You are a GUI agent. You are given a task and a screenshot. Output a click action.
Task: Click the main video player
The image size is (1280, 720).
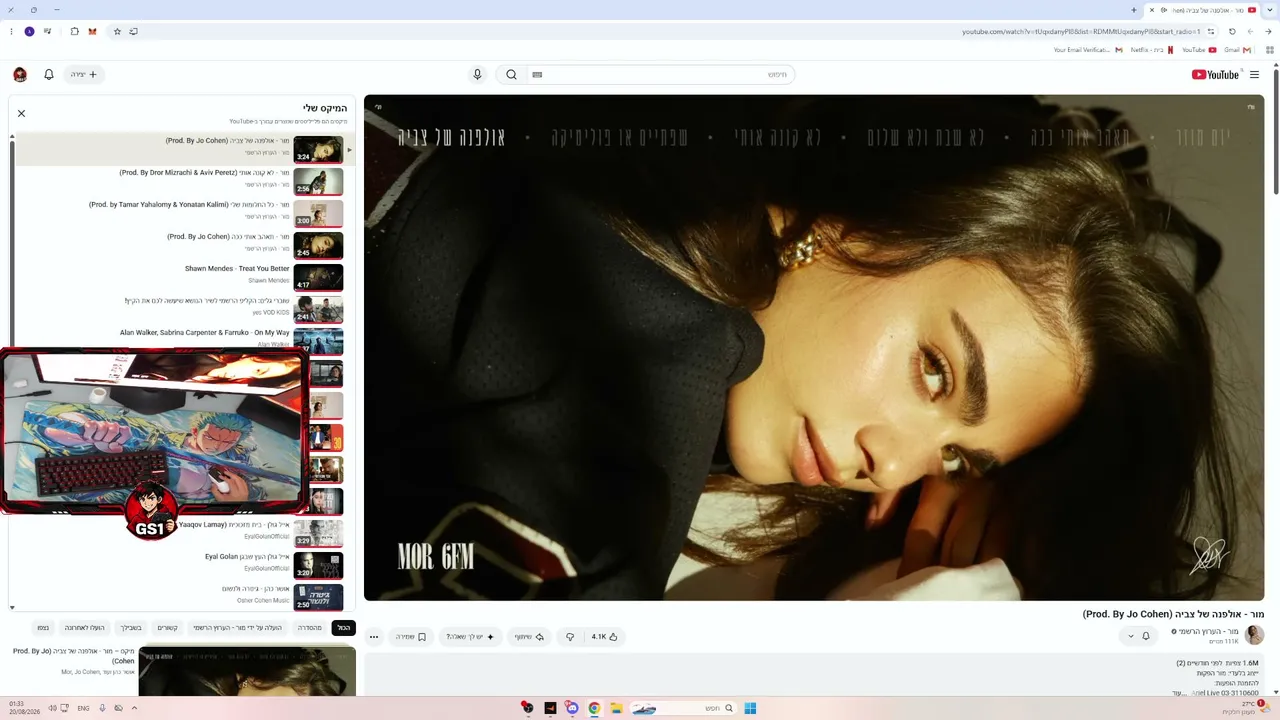click(x=814, y=348)
